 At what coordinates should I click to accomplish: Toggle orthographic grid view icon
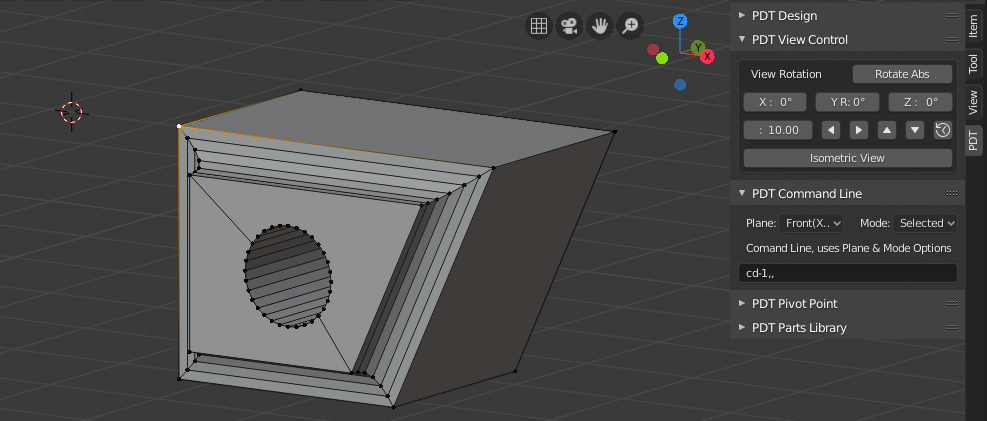coord(538,26)
